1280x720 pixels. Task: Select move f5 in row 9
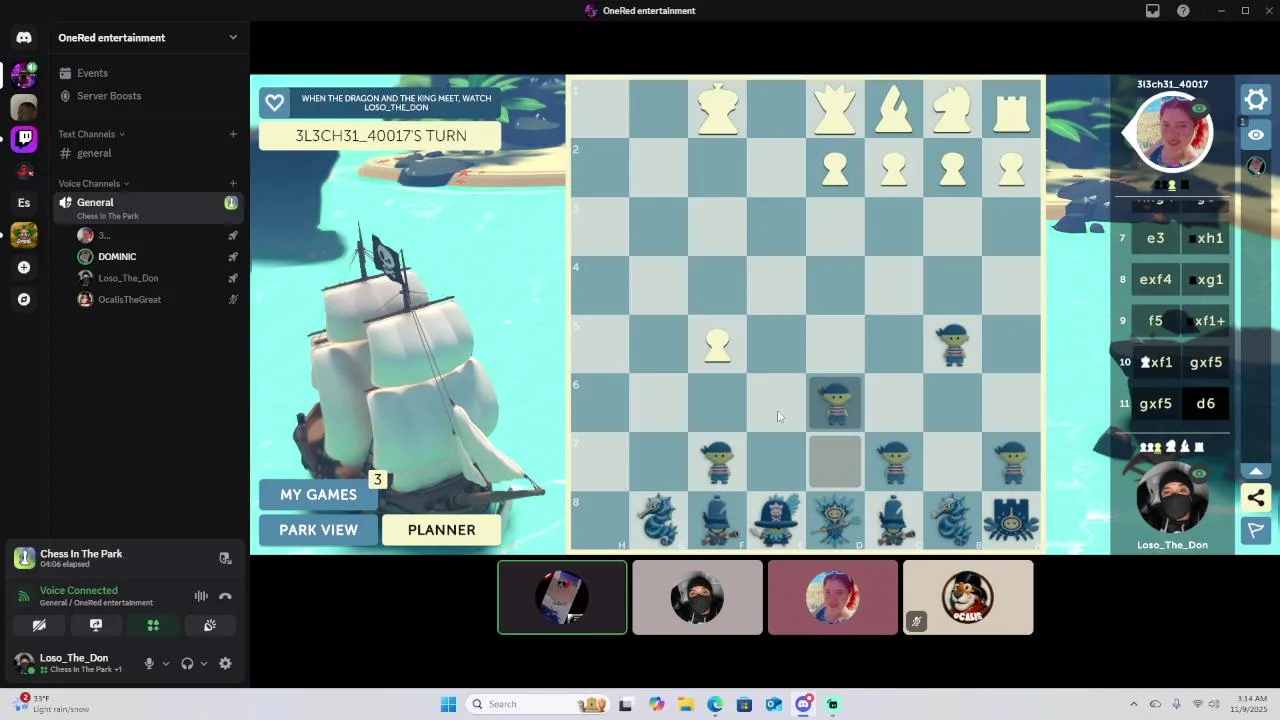point(1155,321)
